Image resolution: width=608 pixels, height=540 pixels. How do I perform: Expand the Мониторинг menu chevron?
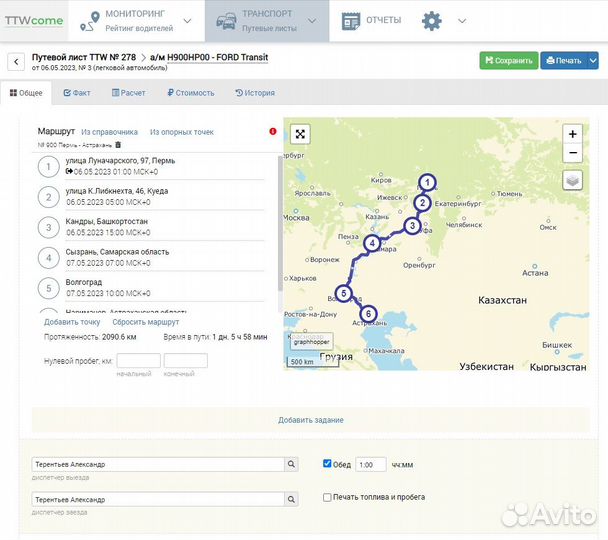[x=187, y=21]
